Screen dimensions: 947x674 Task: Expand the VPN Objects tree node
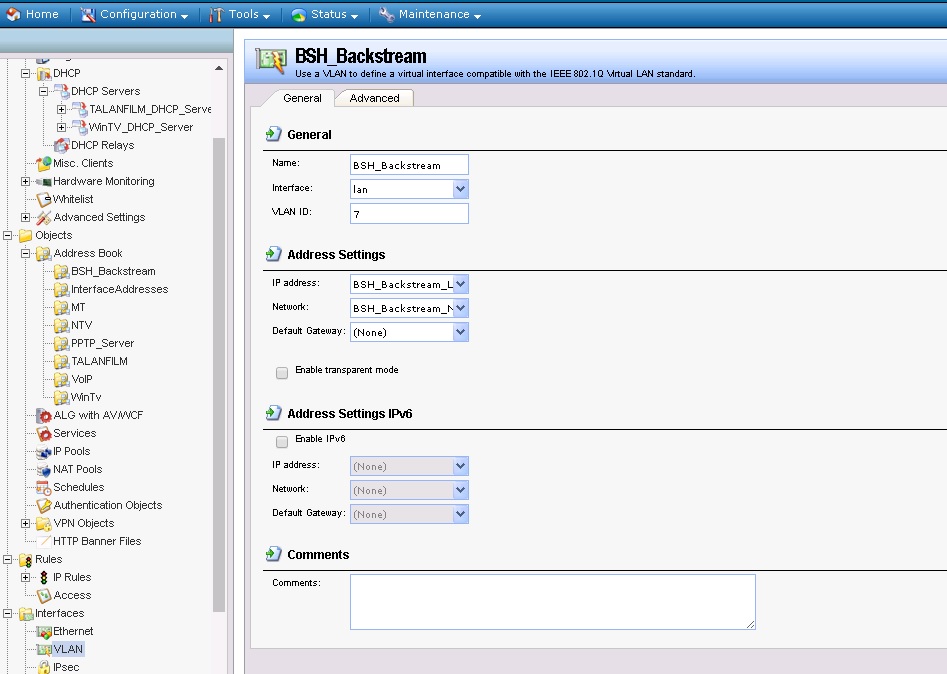26,524
